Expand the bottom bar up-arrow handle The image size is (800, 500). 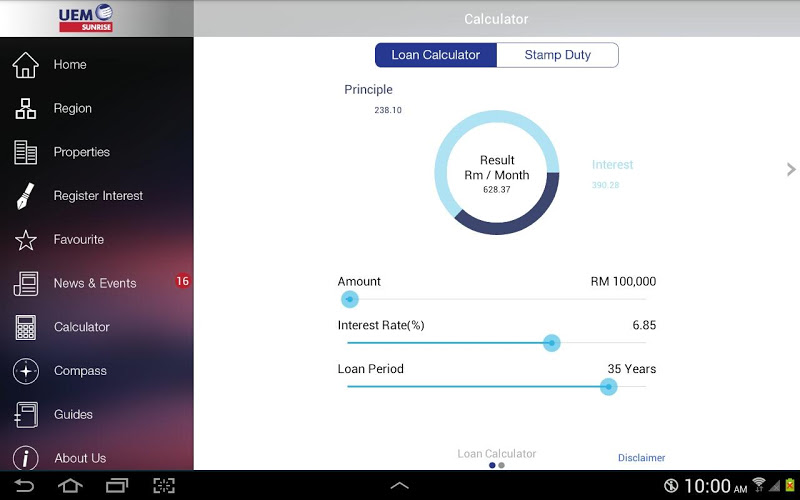(x=399, y=485)
